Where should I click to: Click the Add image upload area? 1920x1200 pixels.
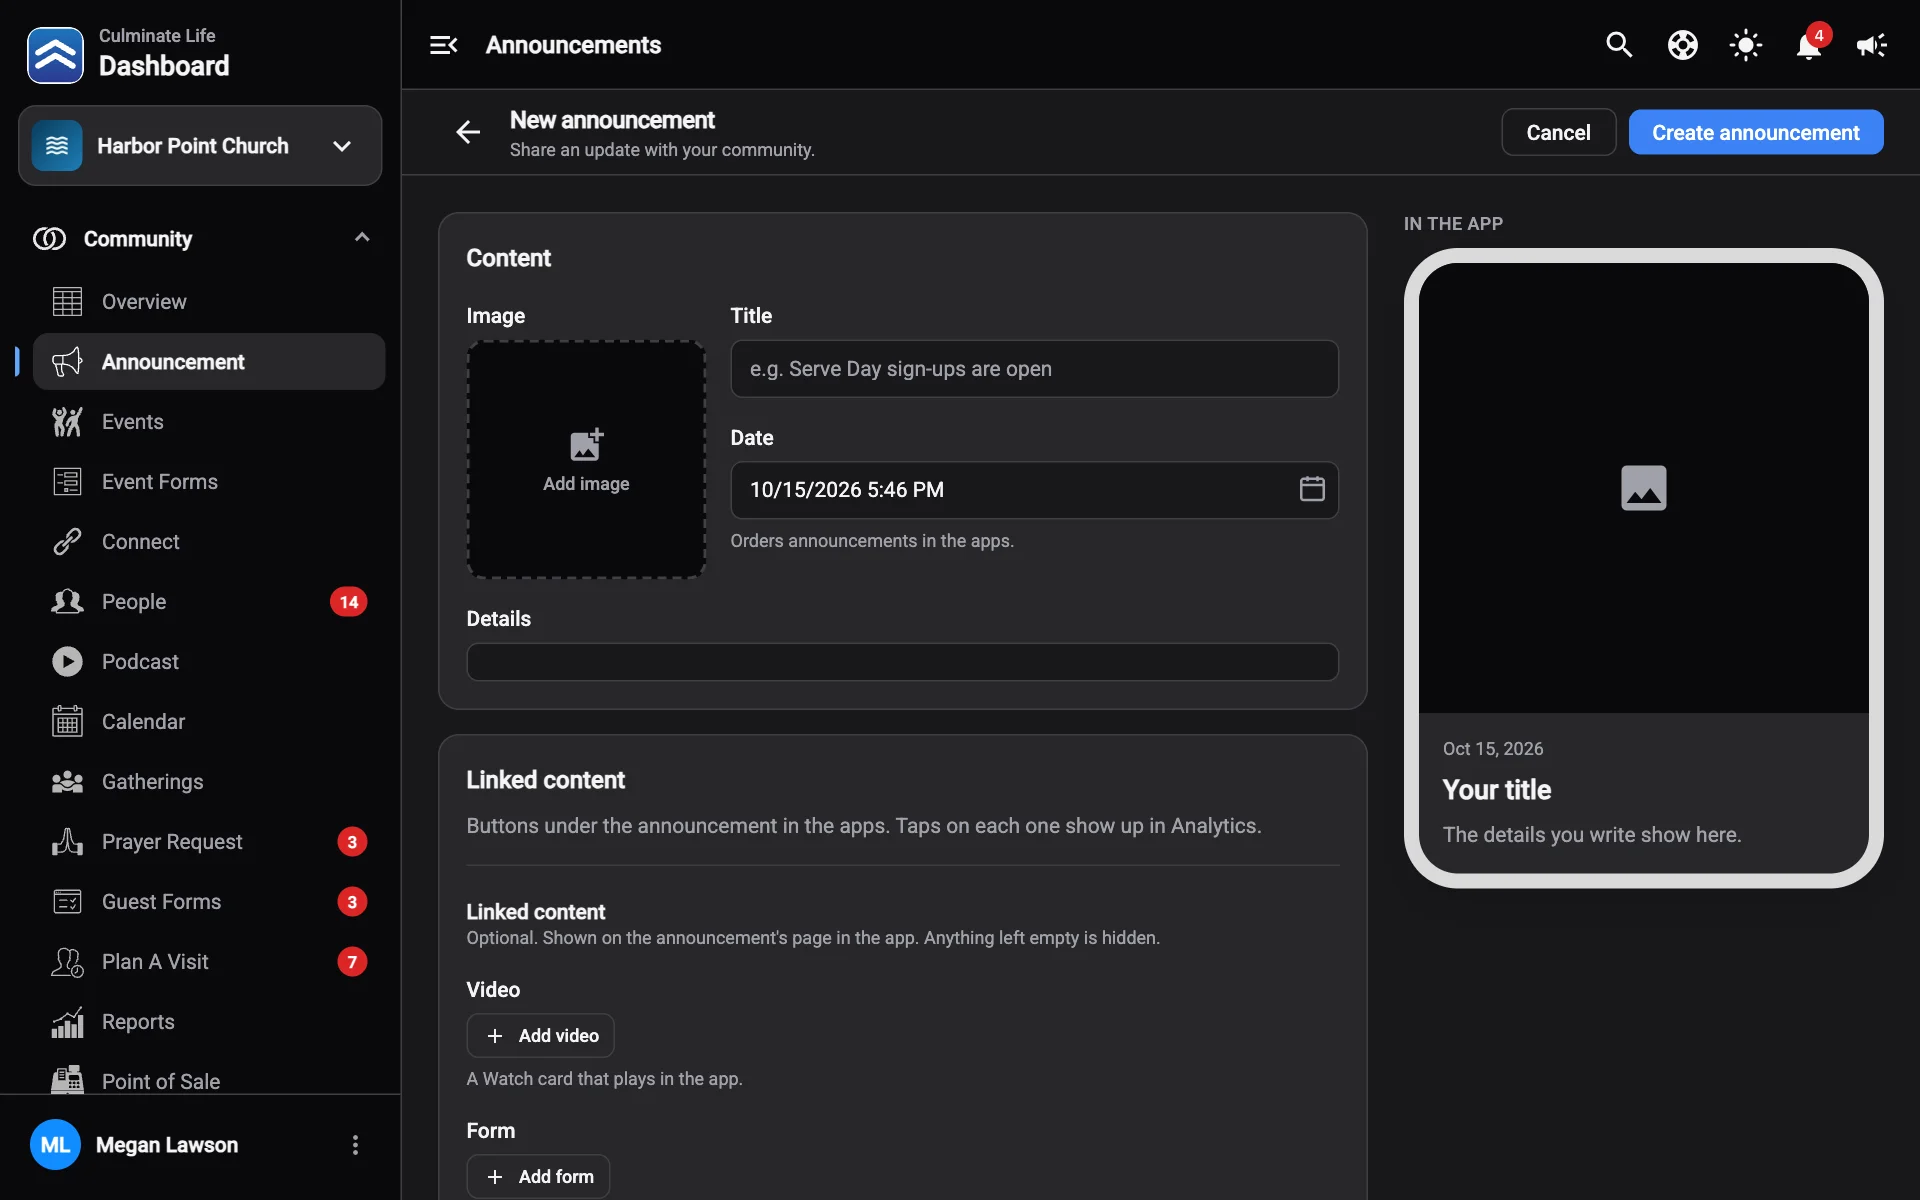pos(586,459)
